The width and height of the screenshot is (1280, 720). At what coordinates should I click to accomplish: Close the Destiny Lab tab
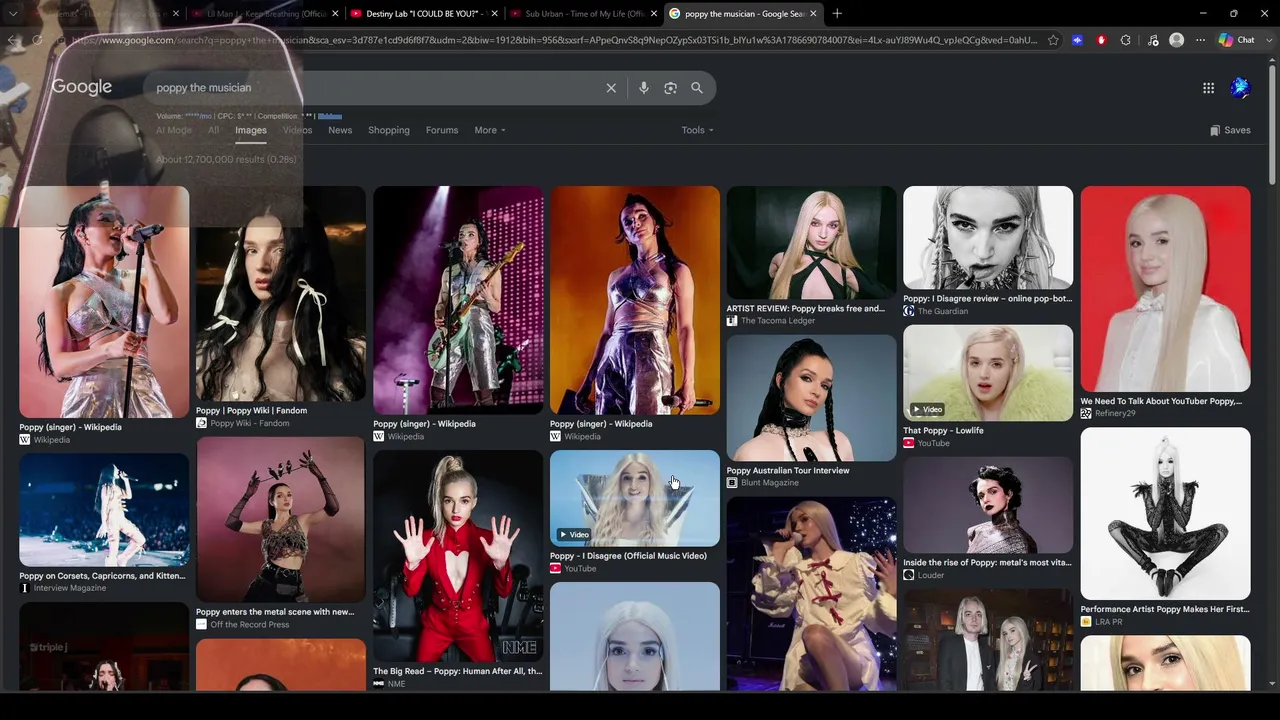click(x=494, y=14)
